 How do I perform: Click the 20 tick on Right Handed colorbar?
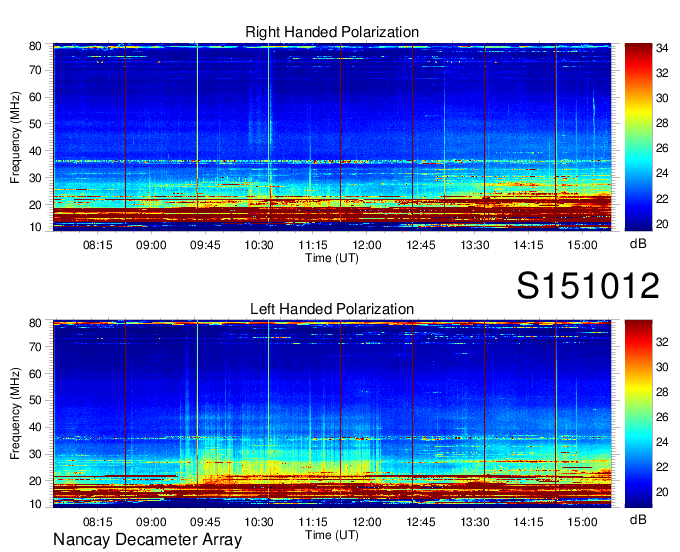point(662,224)
